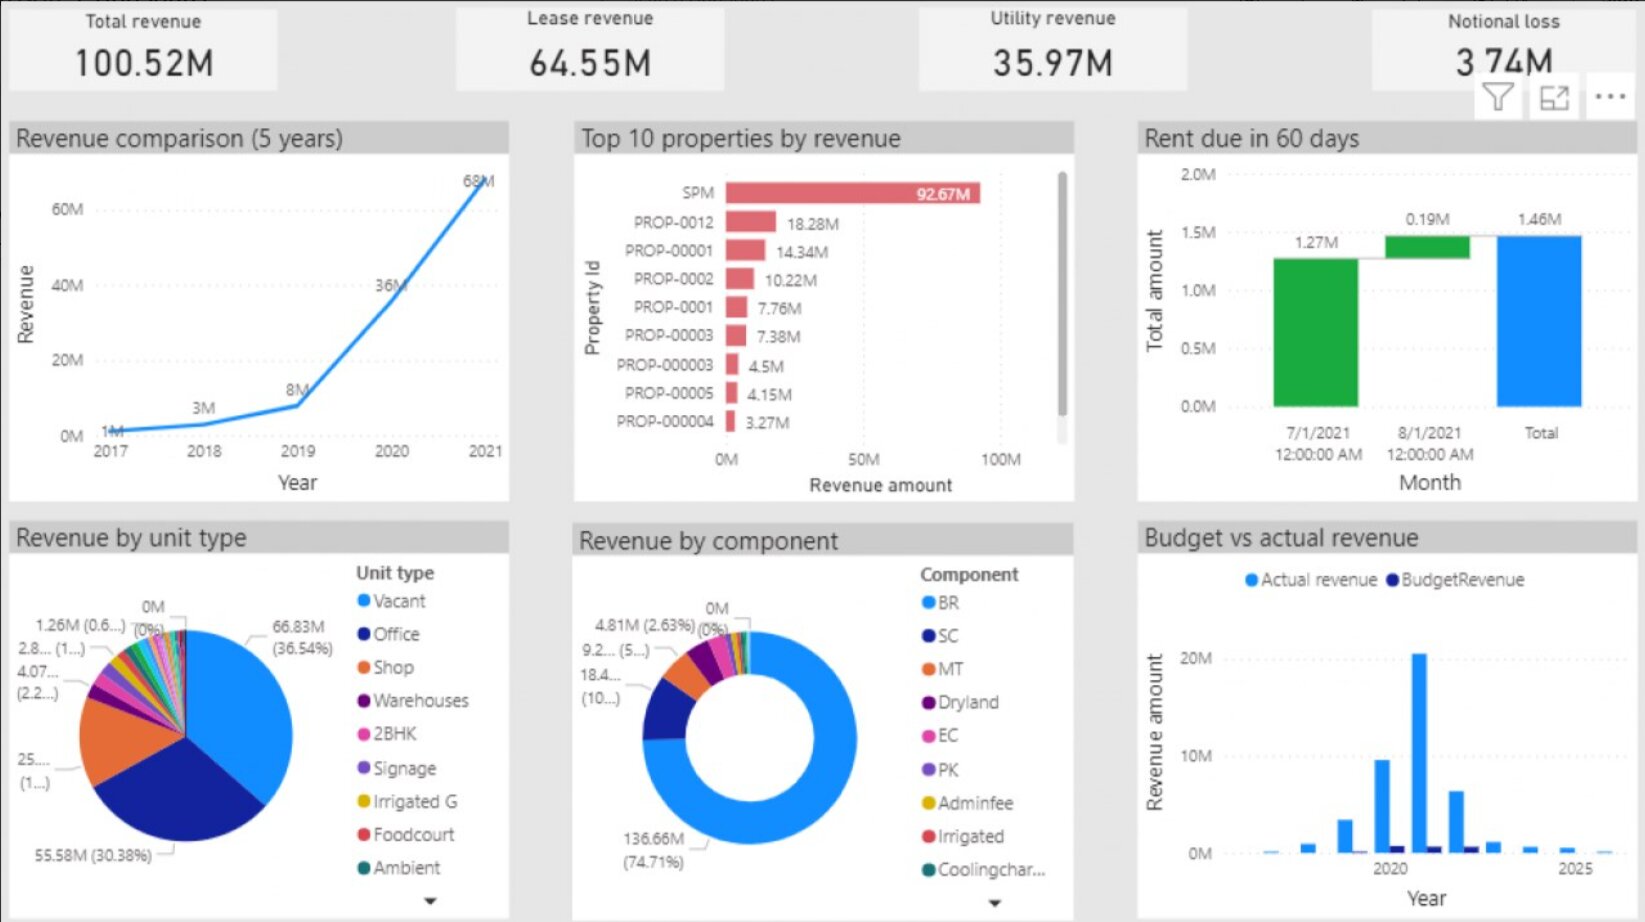Select the BR component legend item

tap(947, 603)
